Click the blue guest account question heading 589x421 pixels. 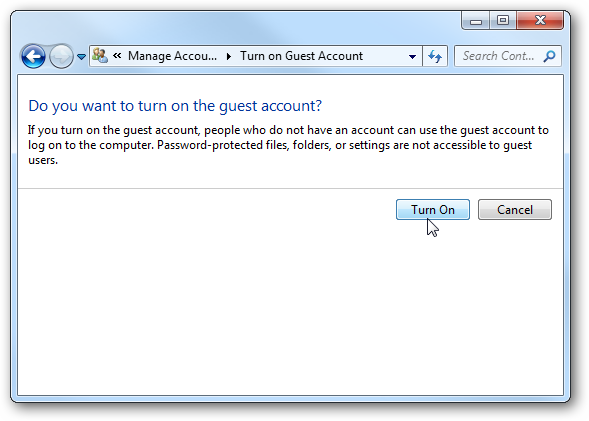pyautogui.click(x=175, y=106)
